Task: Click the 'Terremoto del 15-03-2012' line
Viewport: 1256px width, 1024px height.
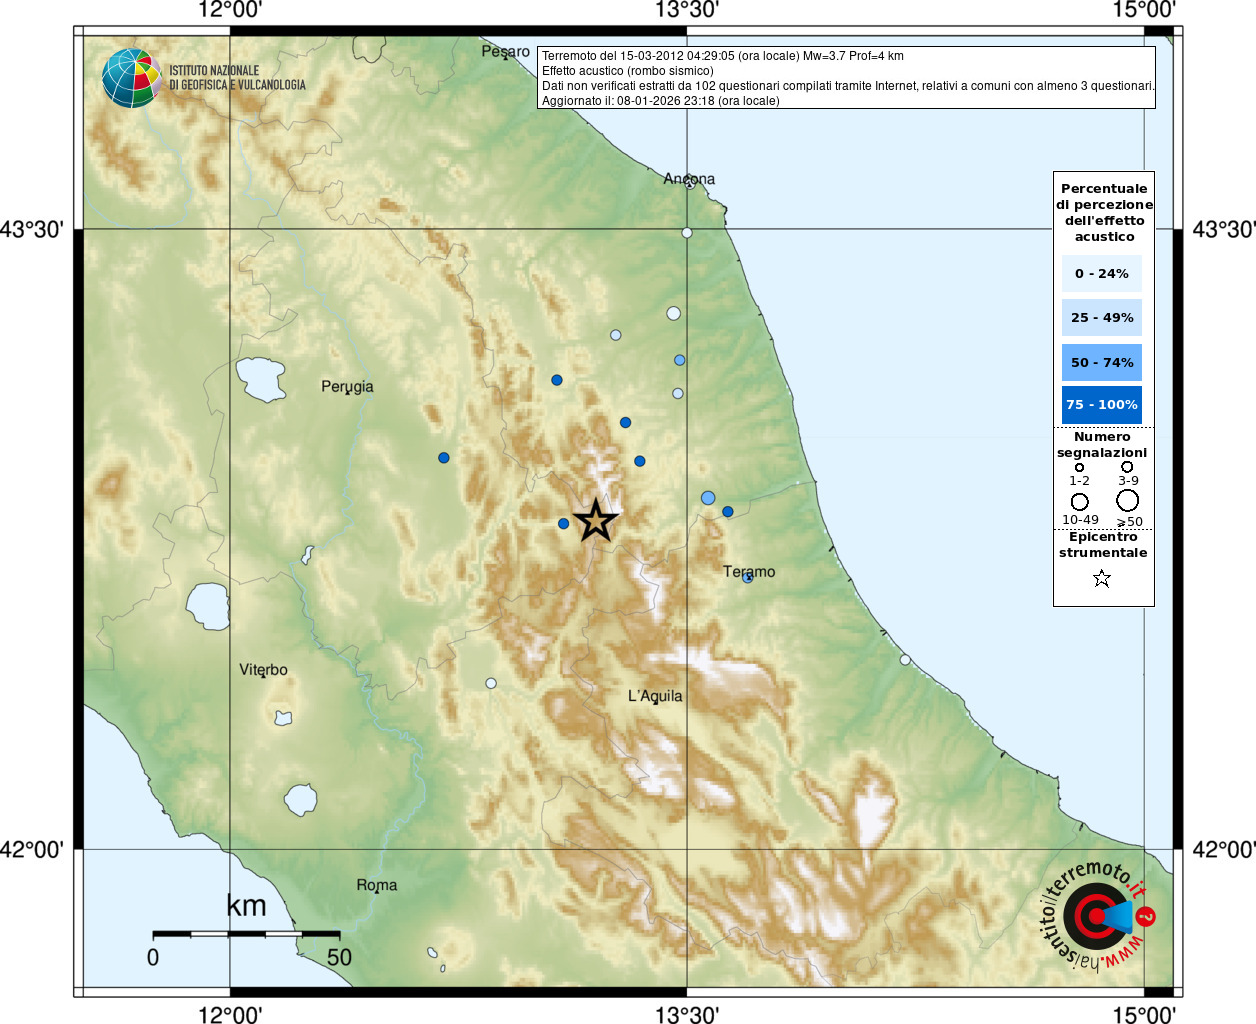Action: tap(723, 56)
